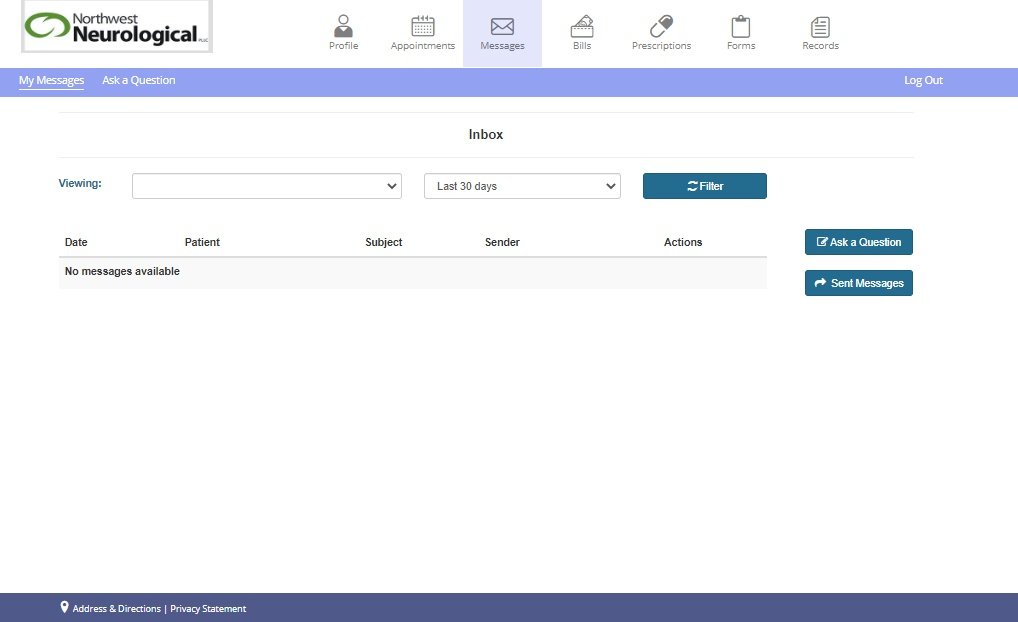Open the Records document icon
This screenshot has height=622, width=1018.
point(820,26)
